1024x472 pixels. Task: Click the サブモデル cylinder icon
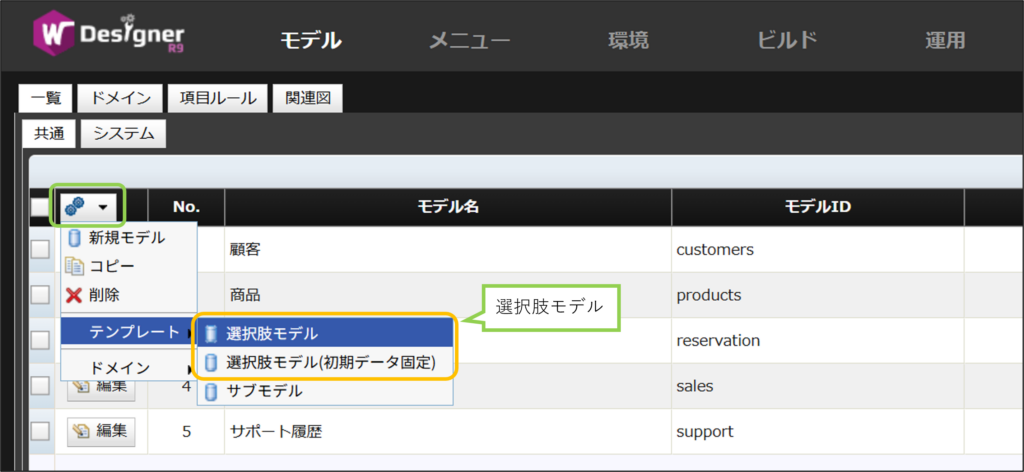[211, 391]
